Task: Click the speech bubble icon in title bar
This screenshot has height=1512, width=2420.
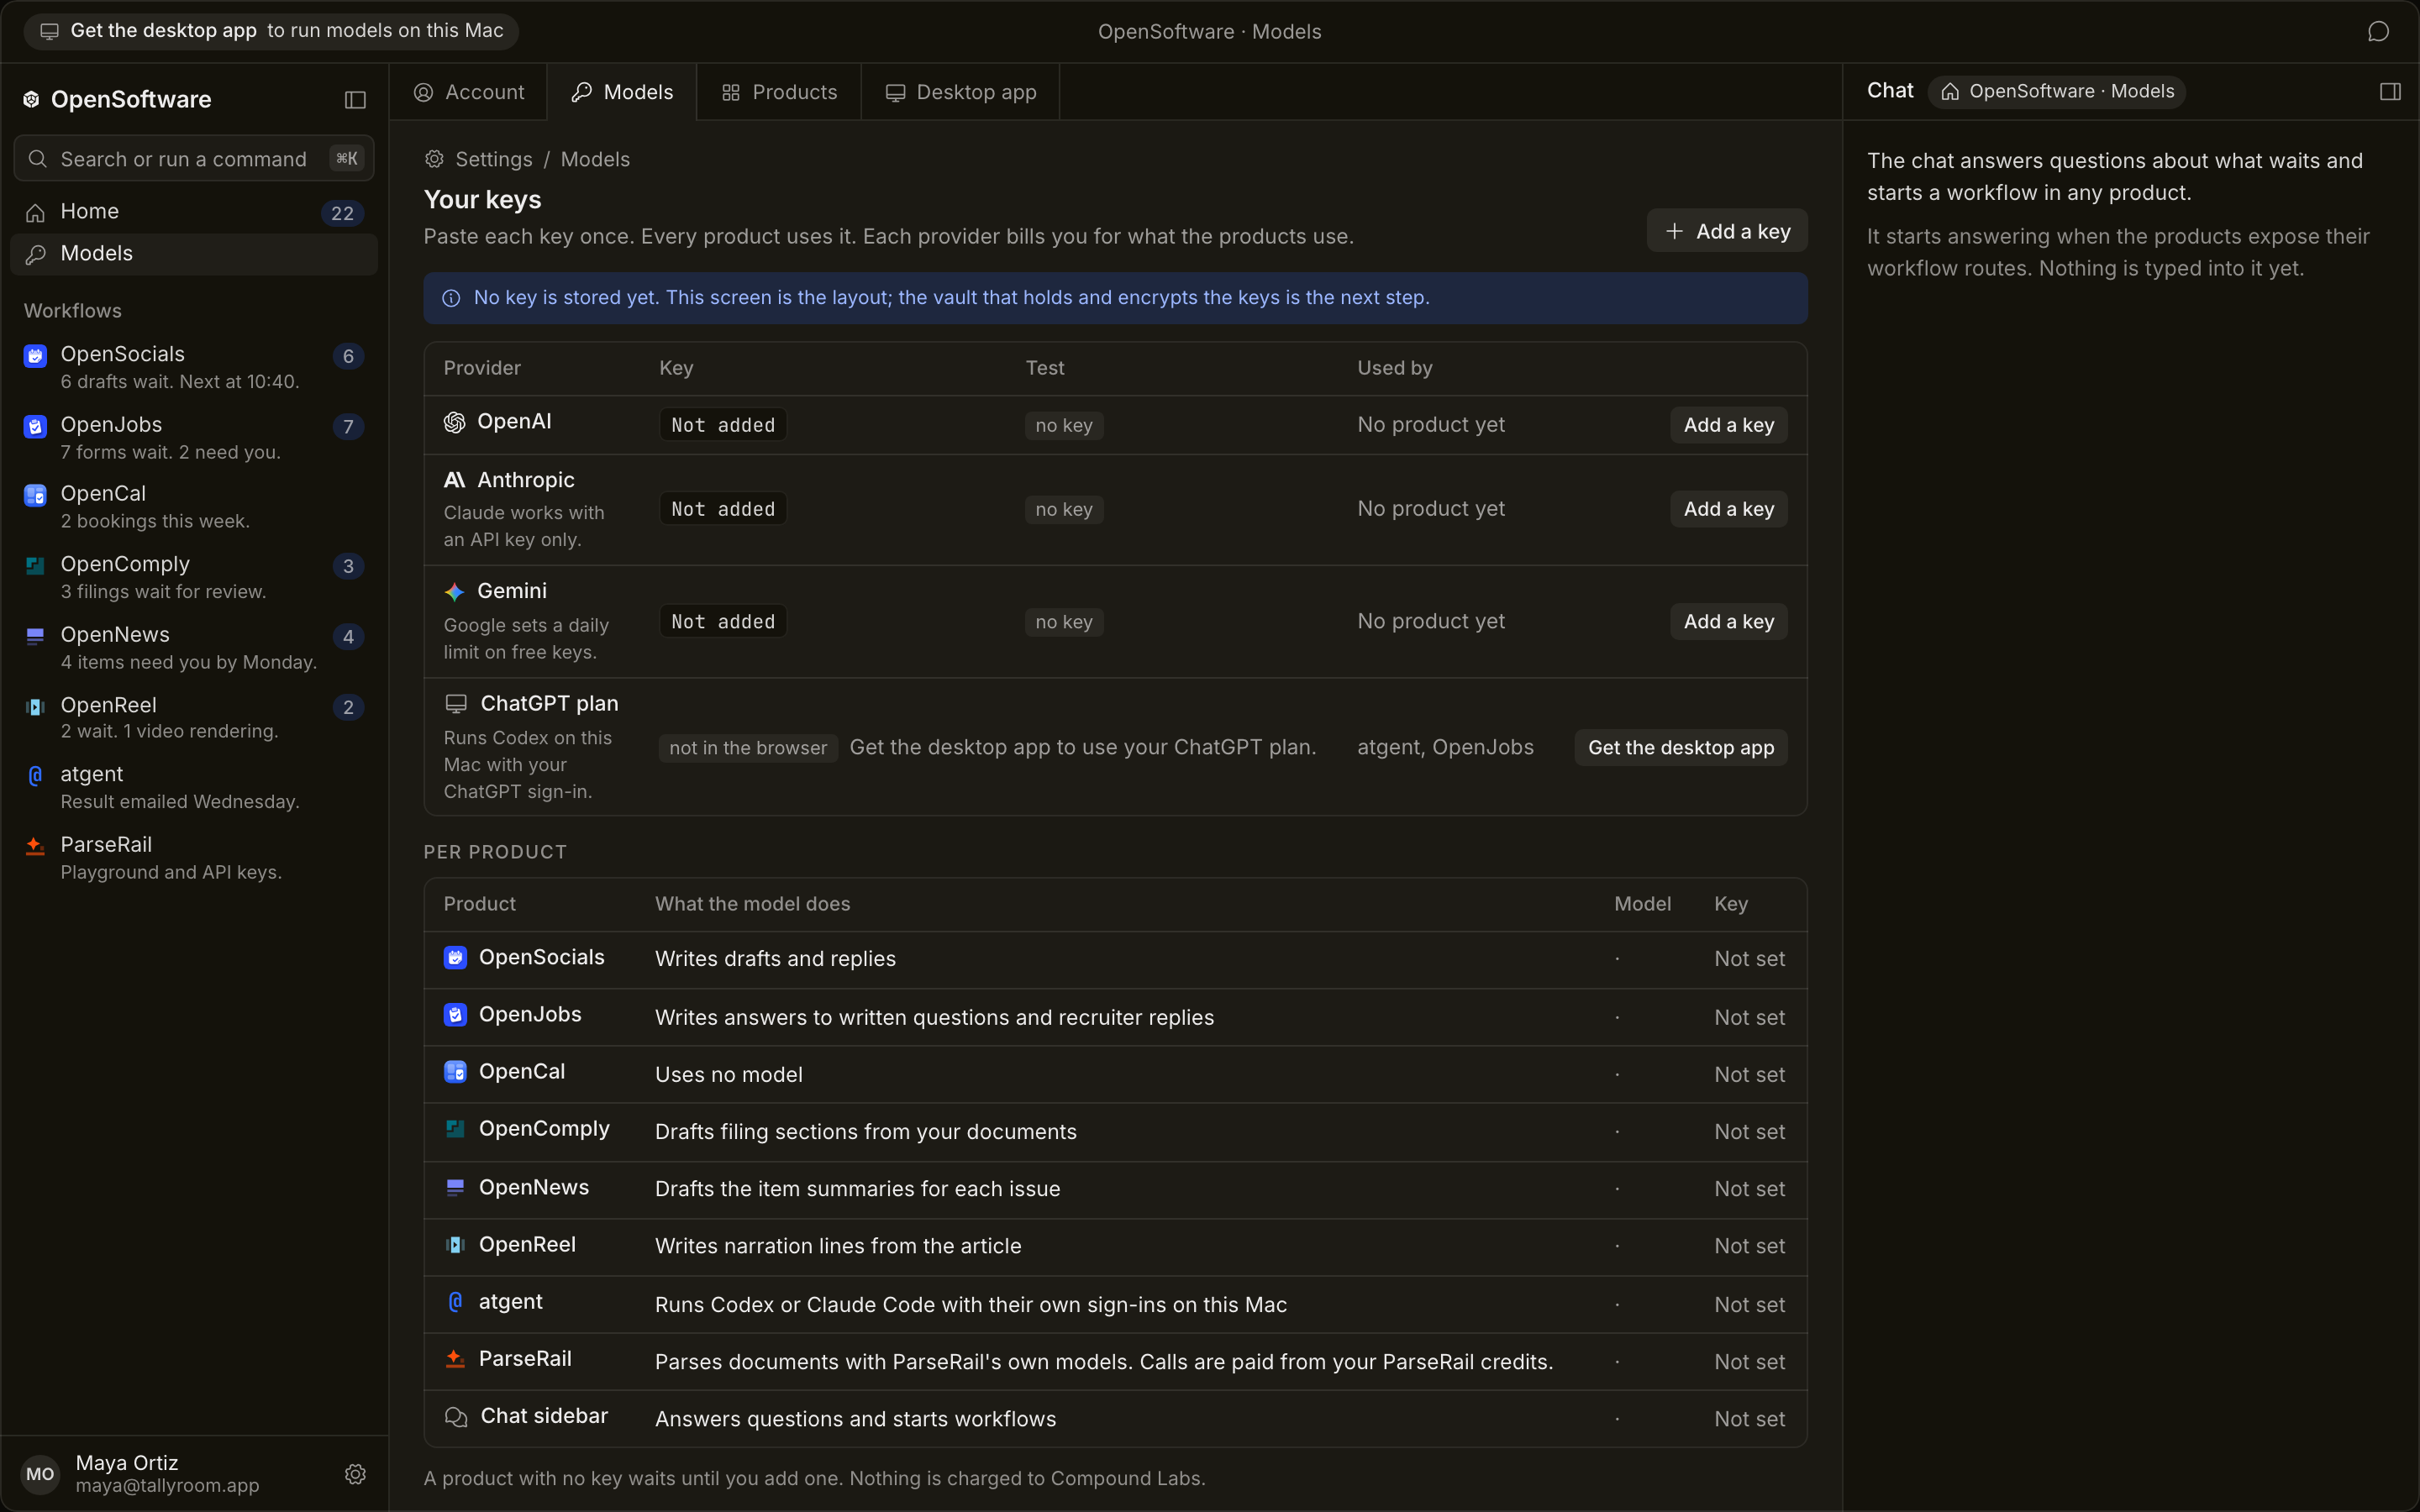Action: (2378, 32)
